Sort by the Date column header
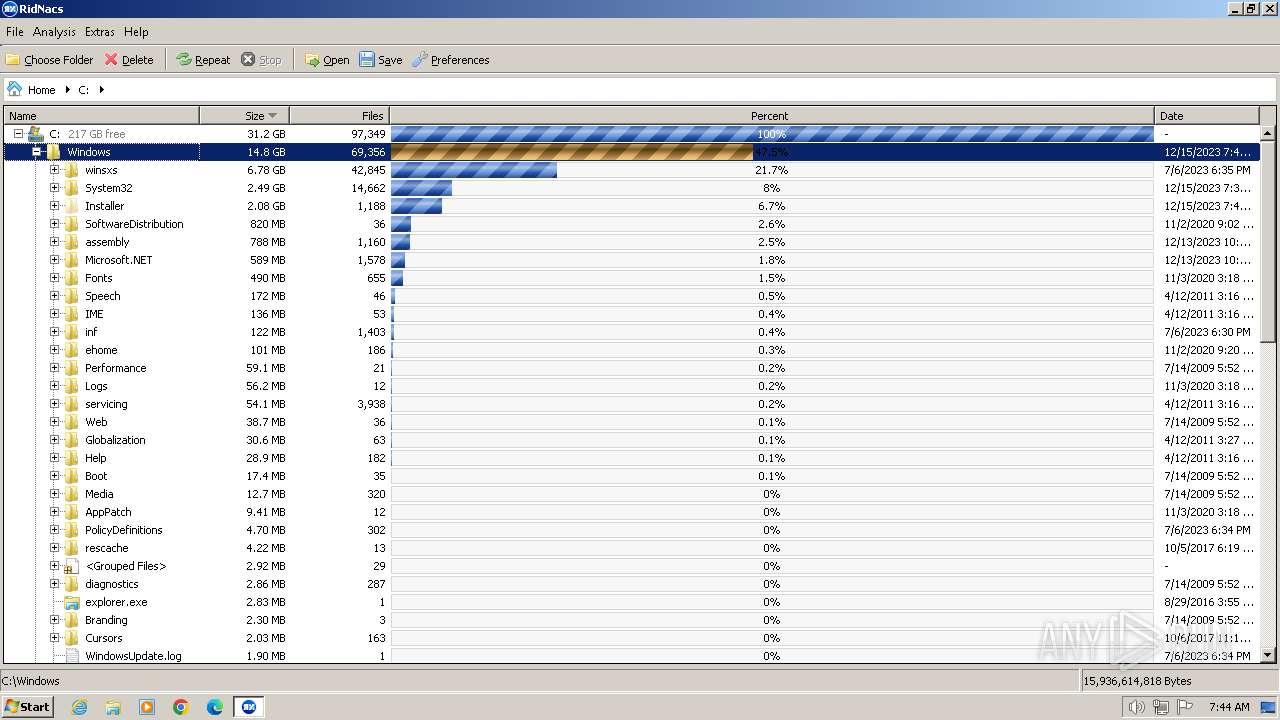 coord(1207,116)
